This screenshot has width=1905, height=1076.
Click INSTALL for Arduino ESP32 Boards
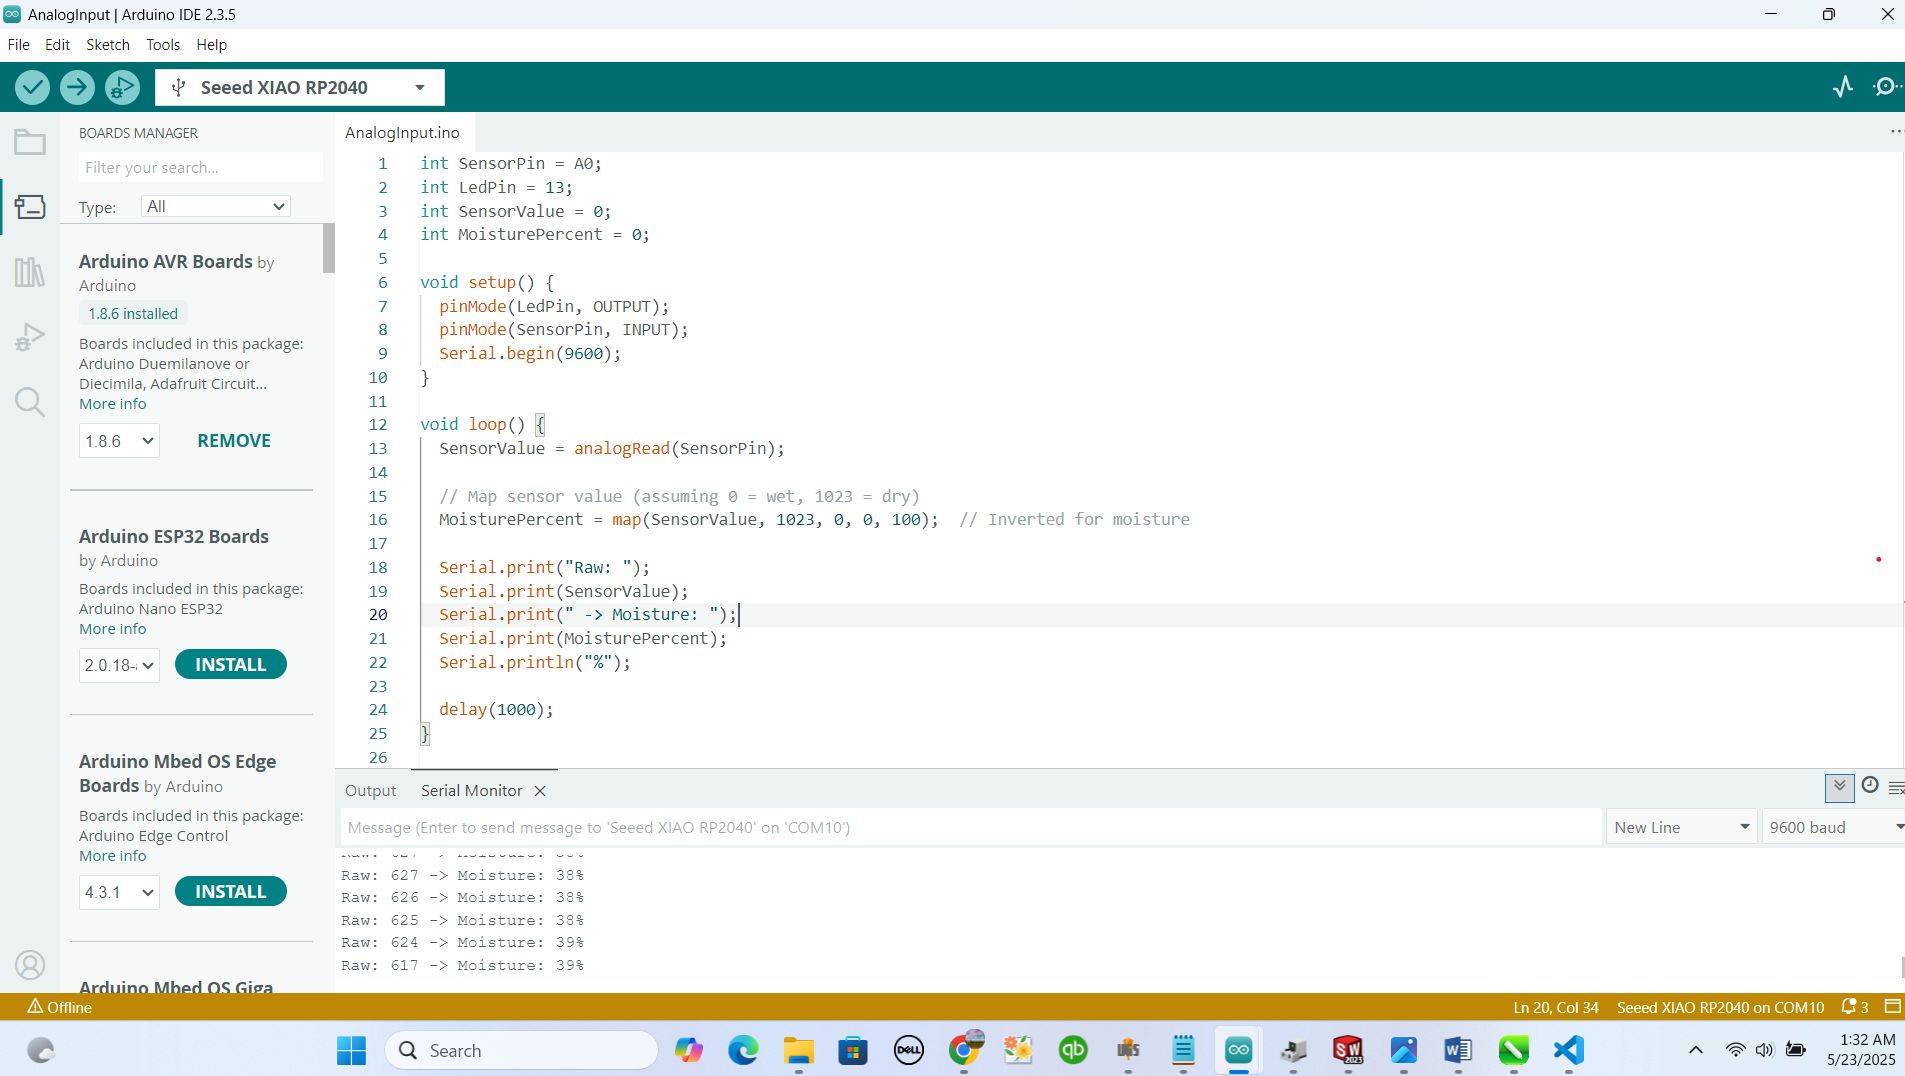(231, 665)
